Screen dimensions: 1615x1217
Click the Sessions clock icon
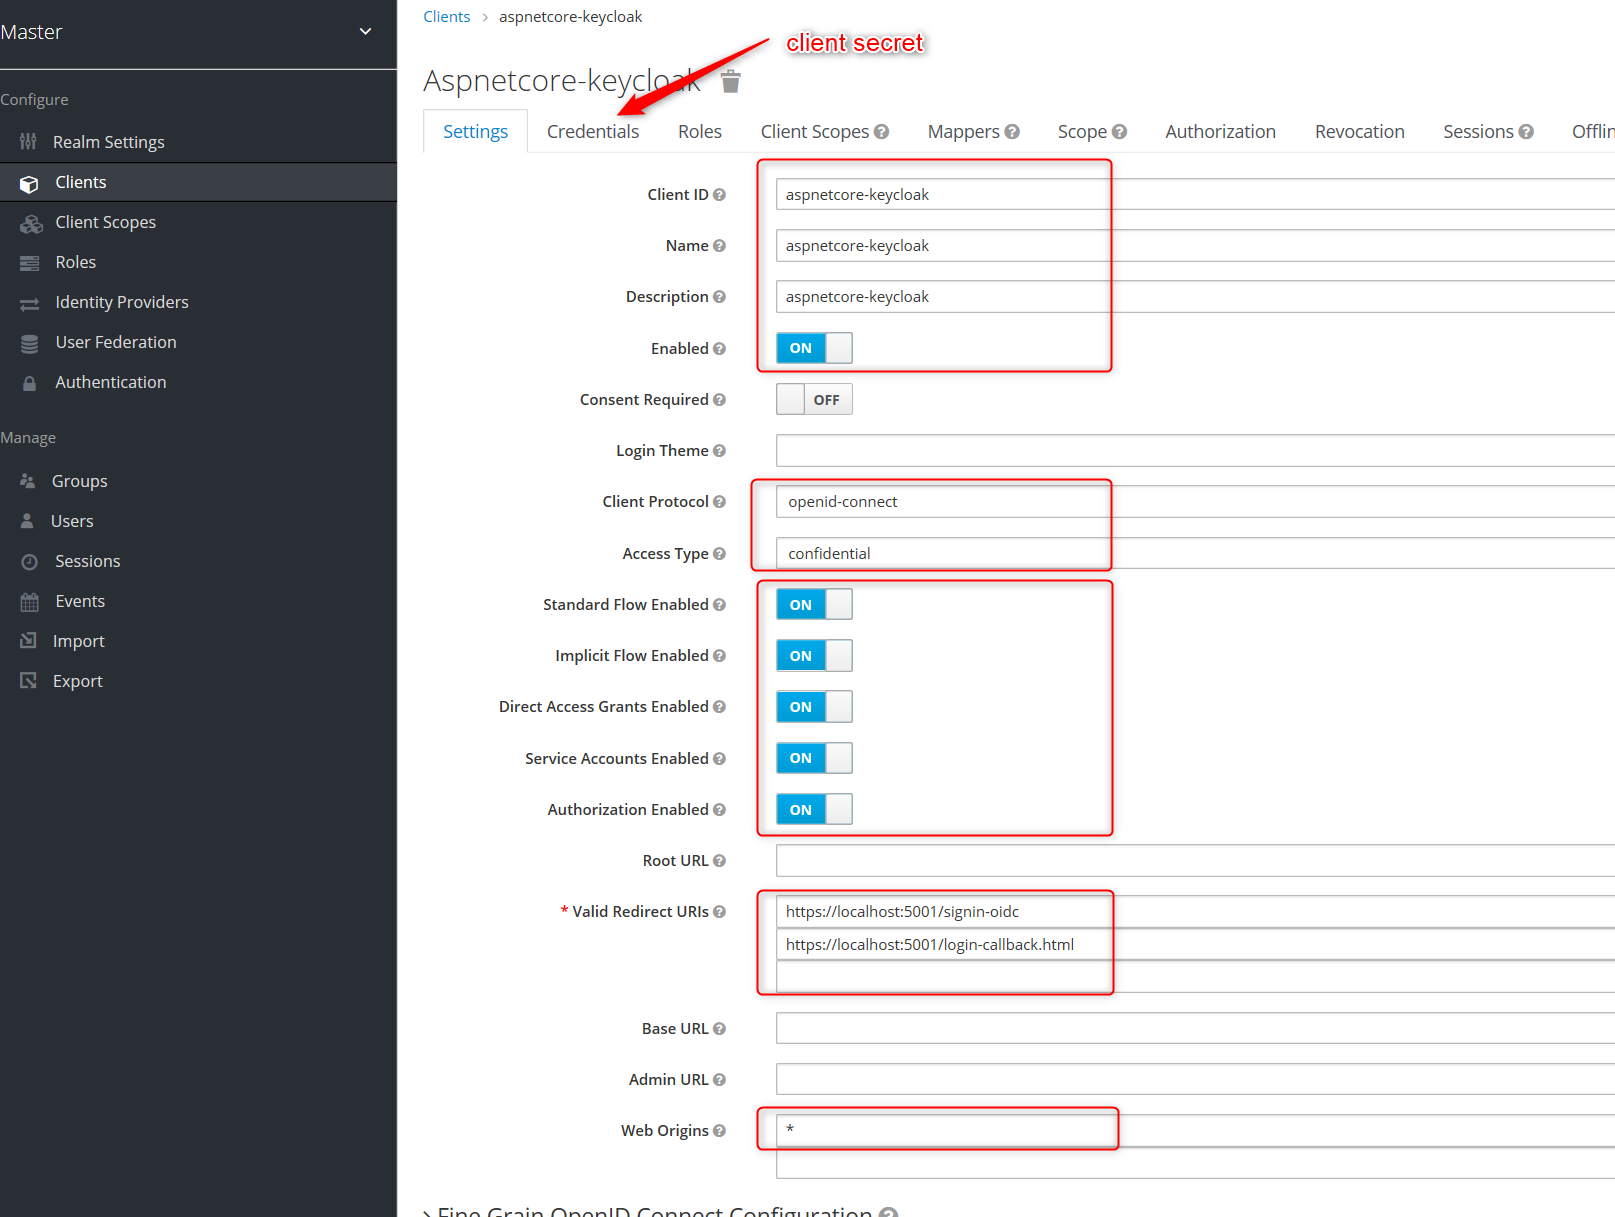pos(30,562)
